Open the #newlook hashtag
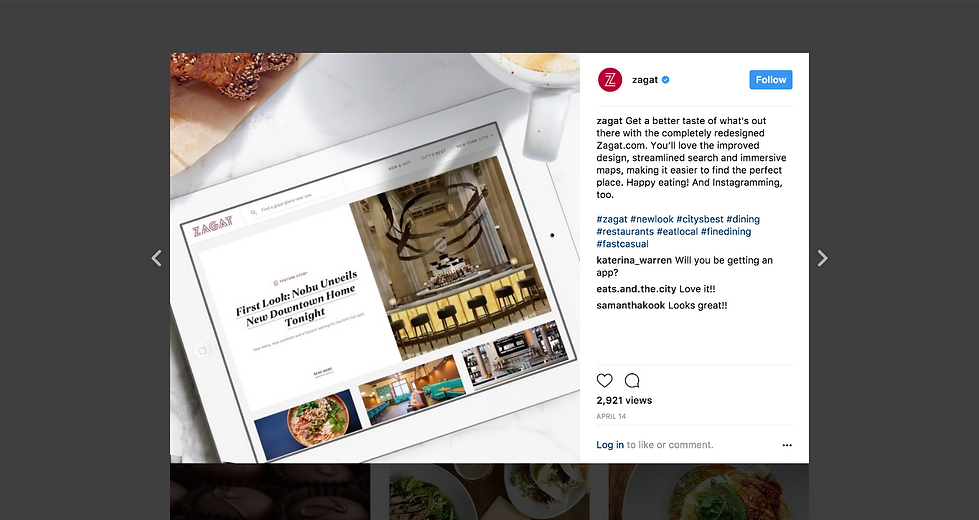 pos(651,219)
